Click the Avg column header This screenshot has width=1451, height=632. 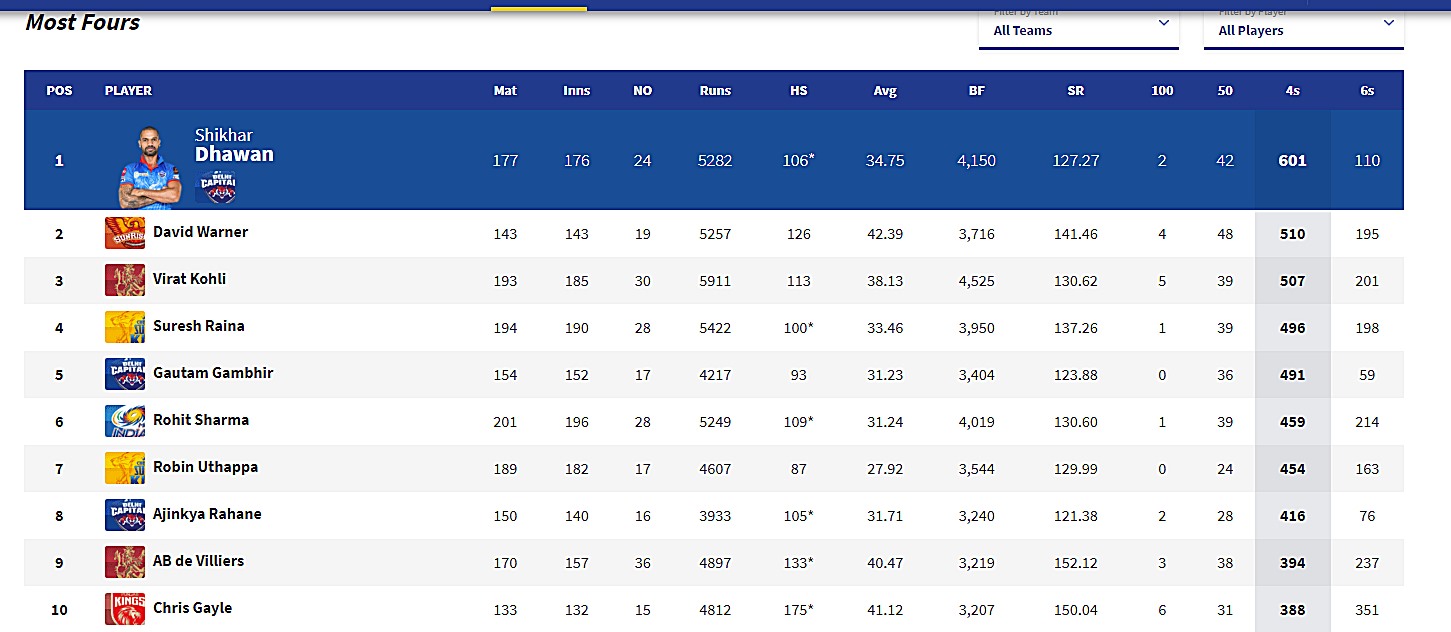[885, 91]
